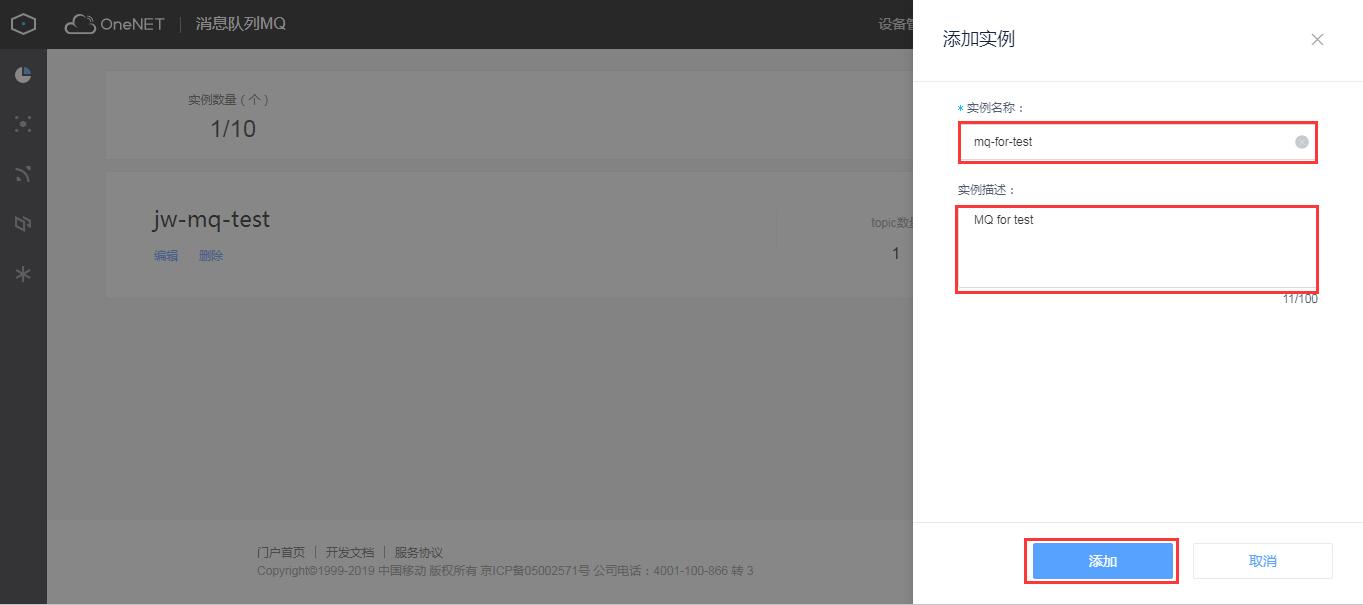Select the dotted cluster sidebar icon
The width and height of the screenshot is (1363, 605).
tap(23, 124)
